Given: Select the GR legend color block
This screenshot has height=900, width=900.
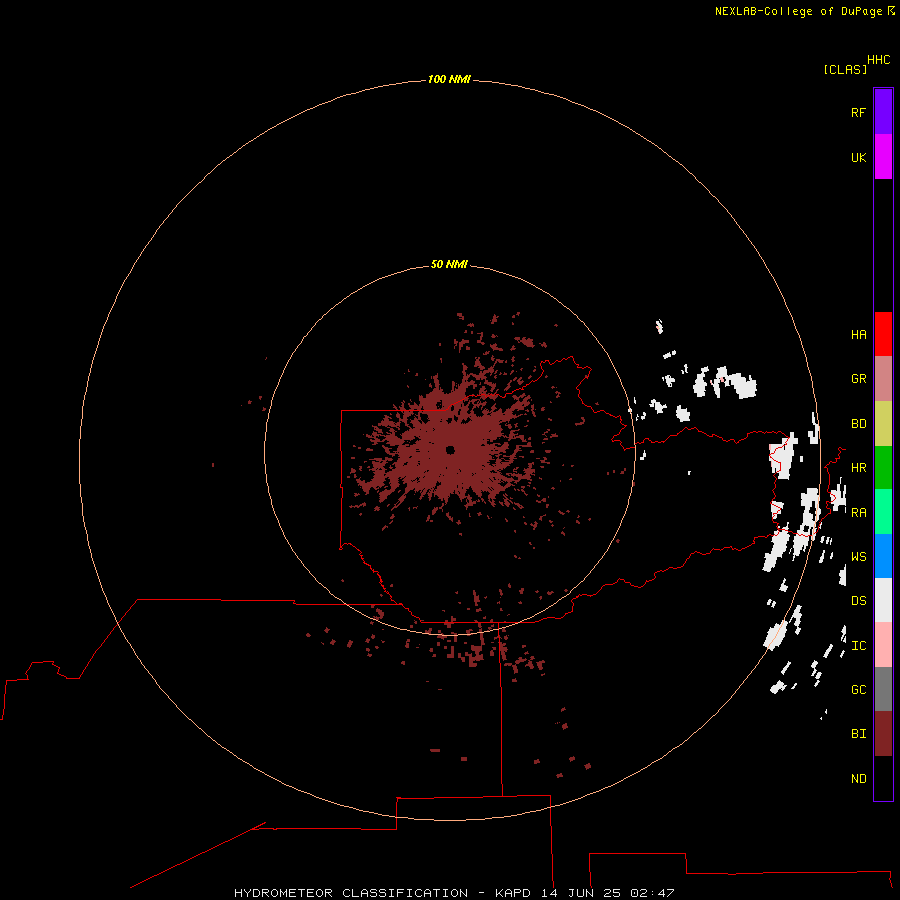Looking at the screenshot, I should [x=883, y=378].
